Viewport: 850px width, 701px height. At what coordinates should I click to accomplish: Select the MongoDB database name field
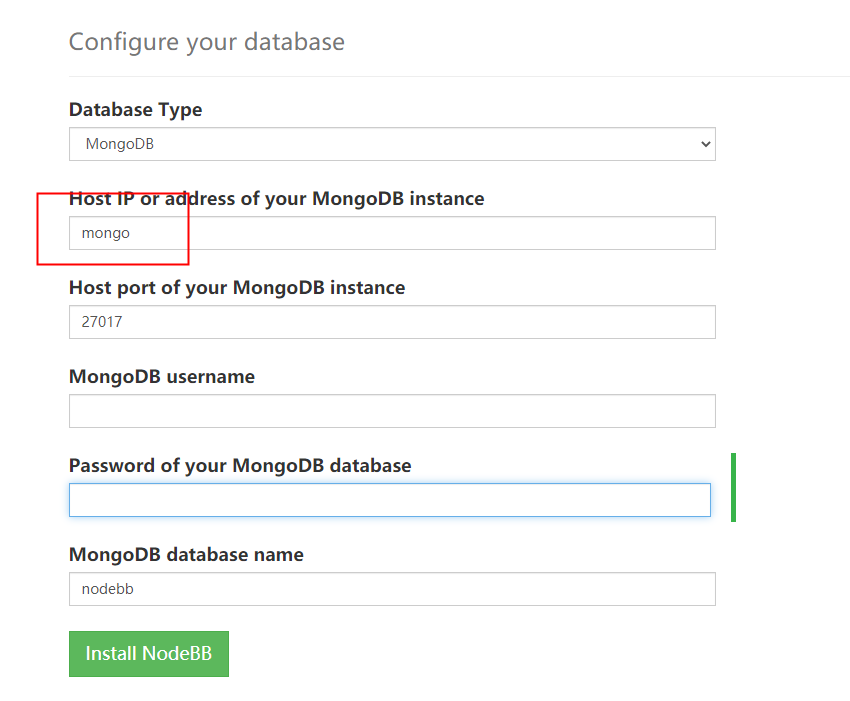point(392,589)
